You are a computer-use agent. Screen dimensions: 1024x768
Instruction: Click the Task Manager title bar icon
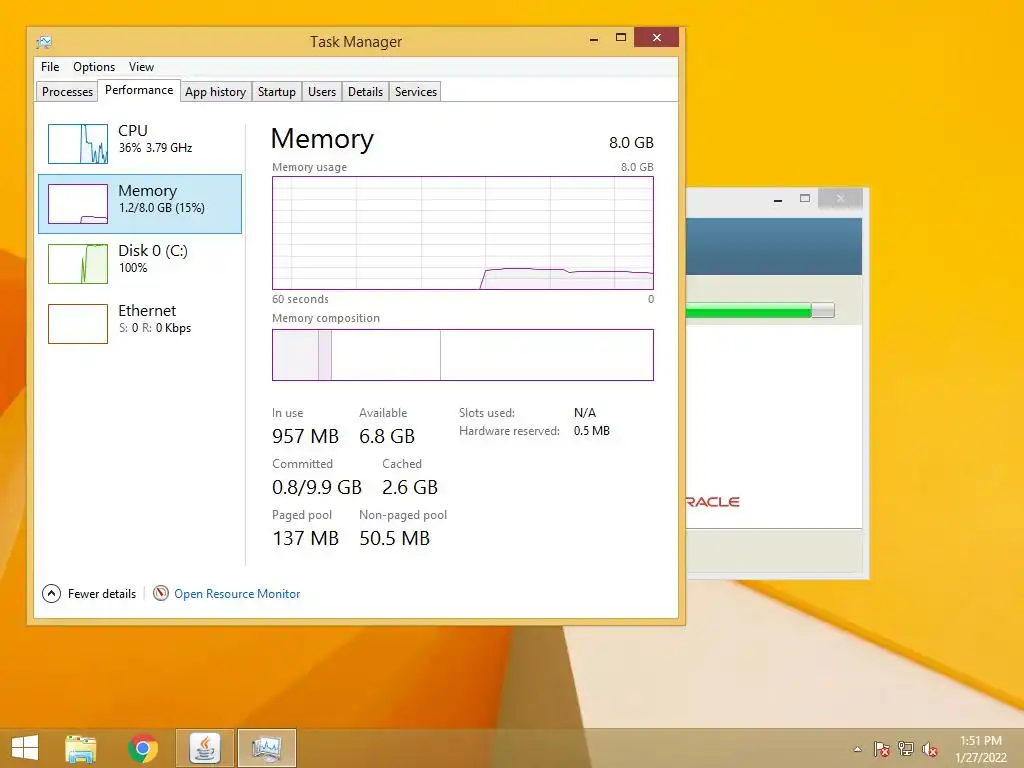pos(44,42)
